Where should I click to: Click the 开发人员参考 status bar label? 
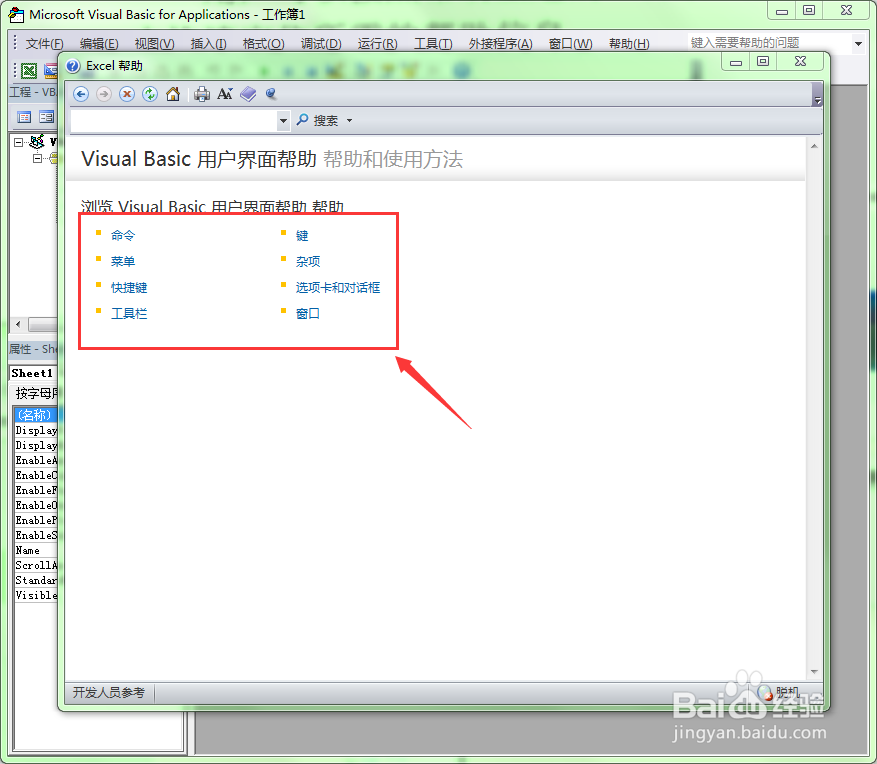click(109, 692)
